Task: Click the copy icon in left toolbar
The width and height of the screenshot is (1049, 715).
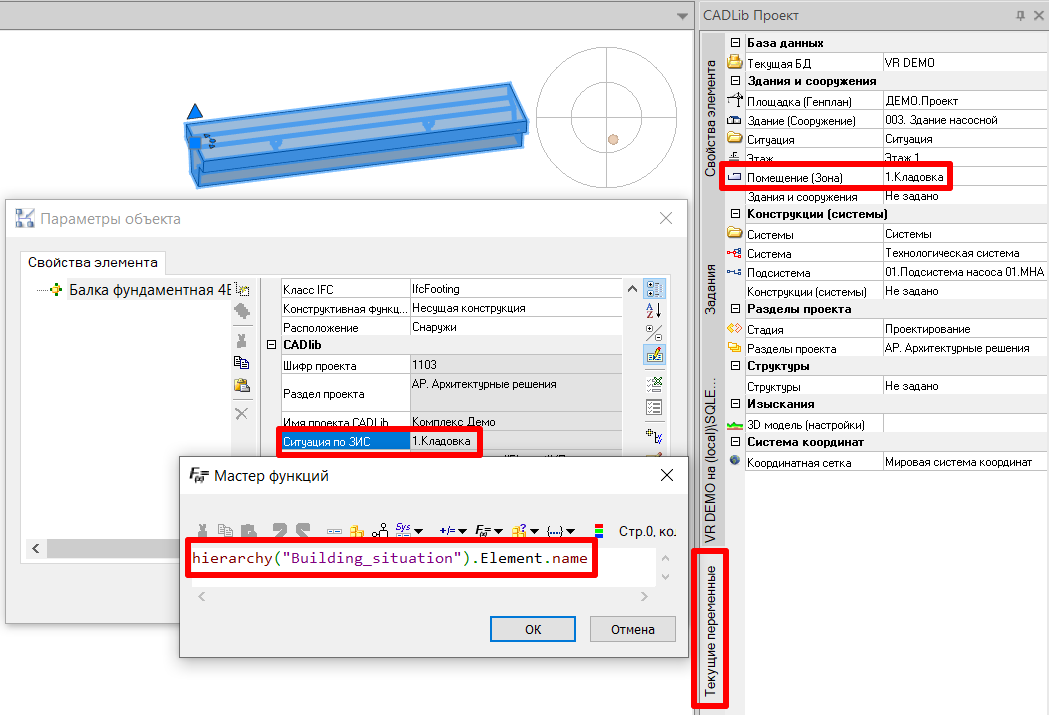Action: pyautogui.click(x=241, y=363)
